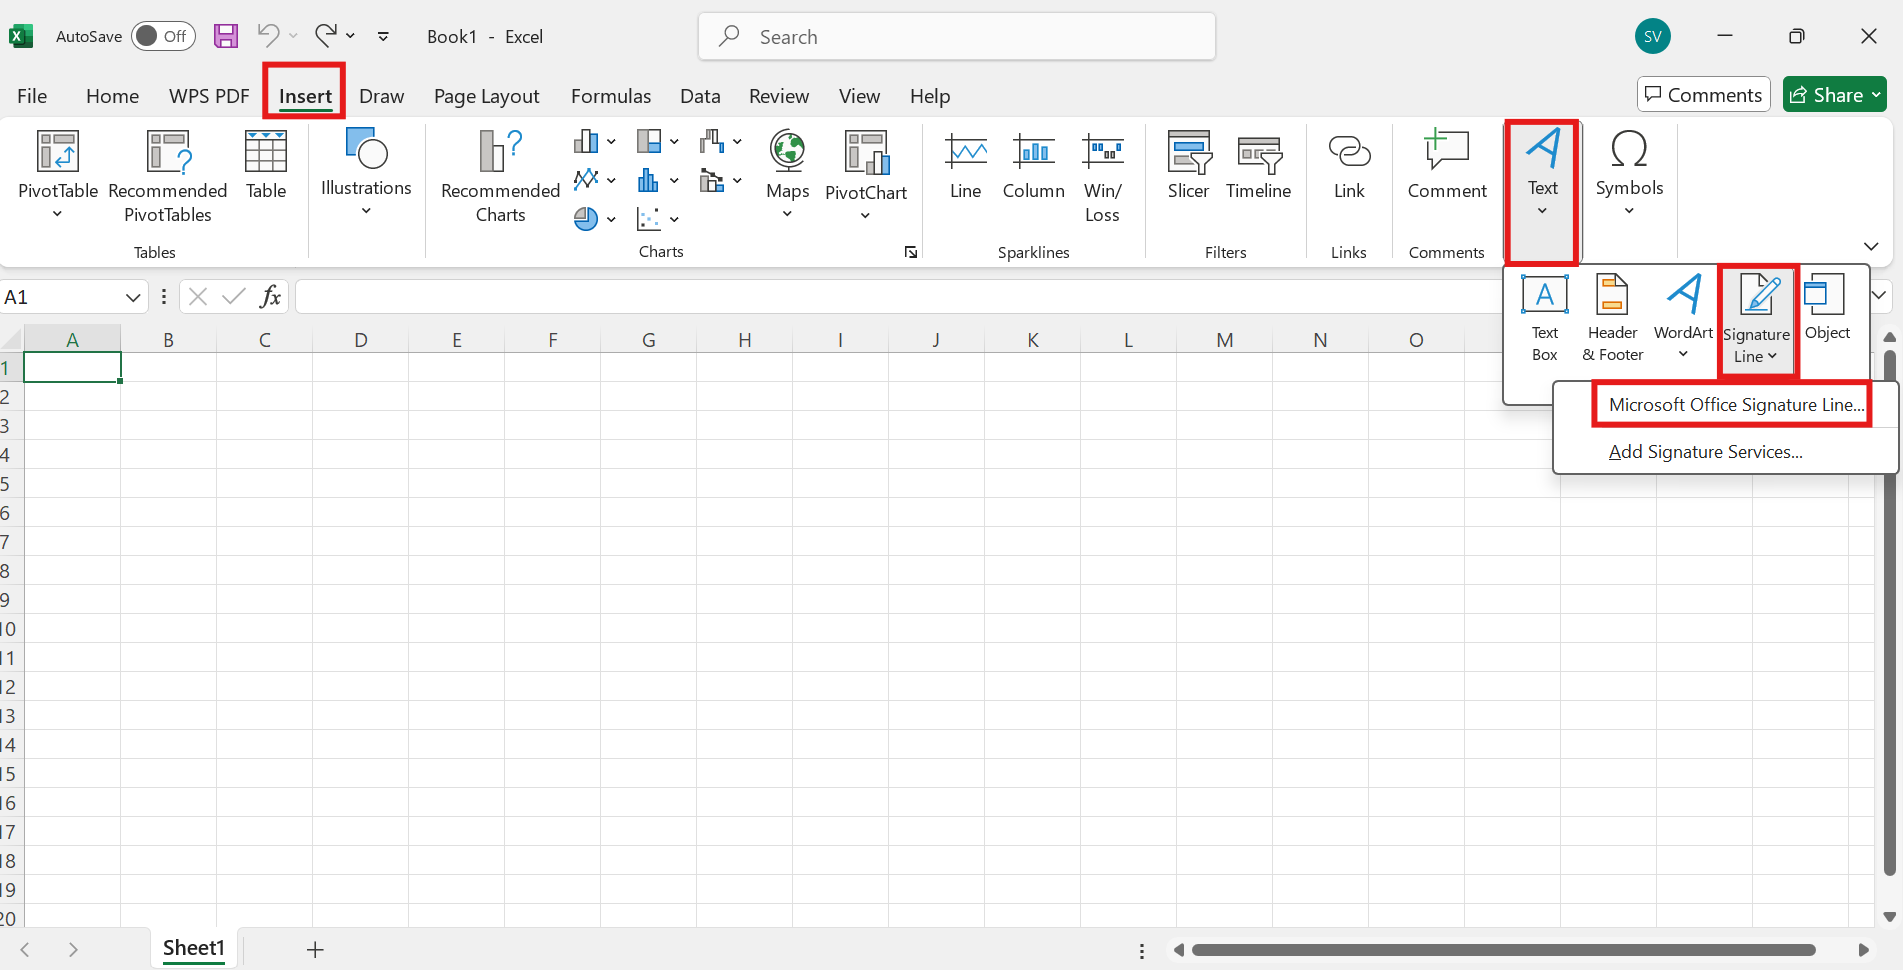This screenshot has width=1903, height=970.
Task: Choose Add Signature Services
Action: pyautogui.click(x=1706, y=452)
